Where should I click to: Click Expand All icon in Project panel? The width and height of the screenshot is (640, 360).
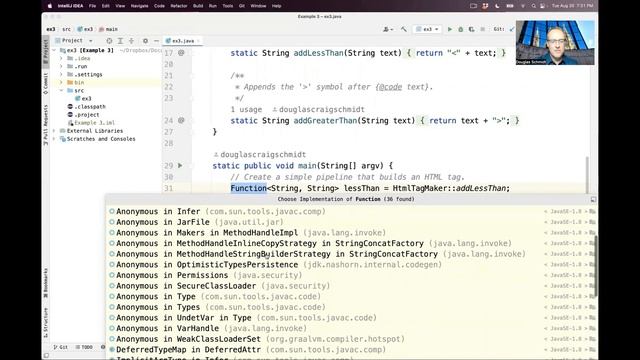pos(120,41)
